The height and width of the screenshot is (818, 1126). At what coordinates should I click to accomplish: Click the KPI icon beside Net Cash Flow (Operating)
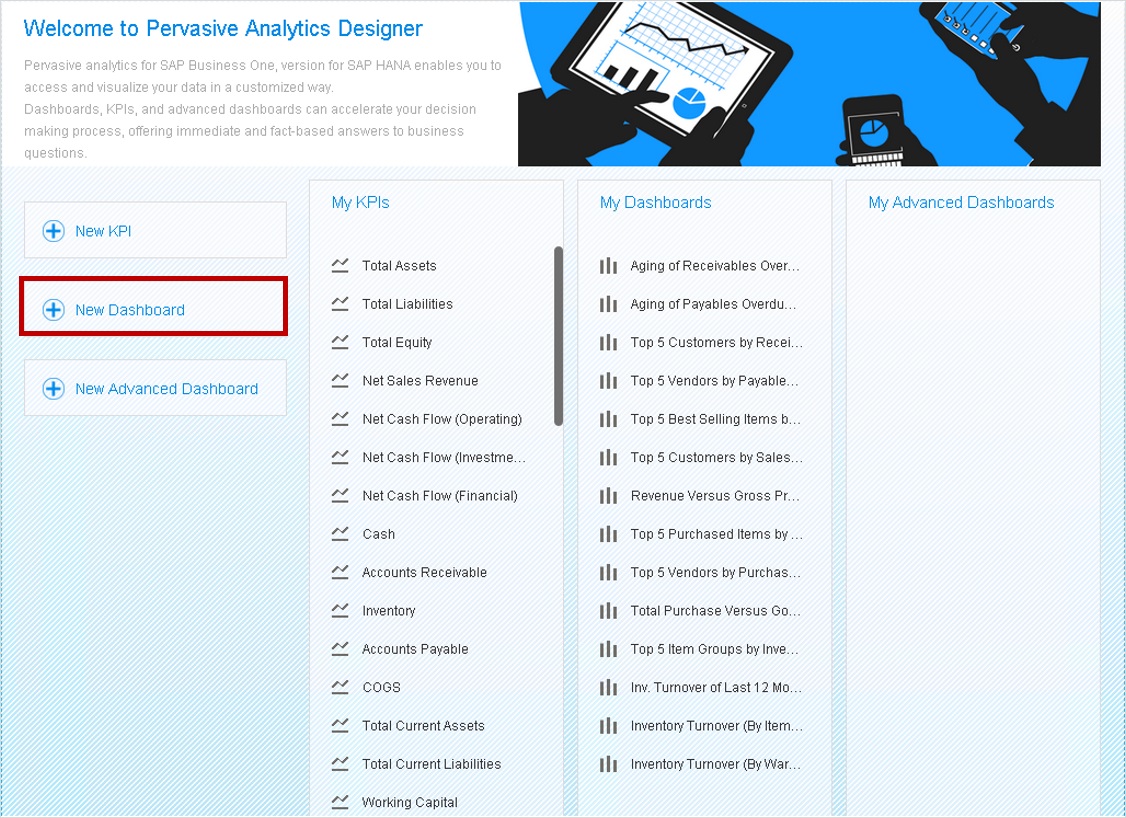[340, 419]
